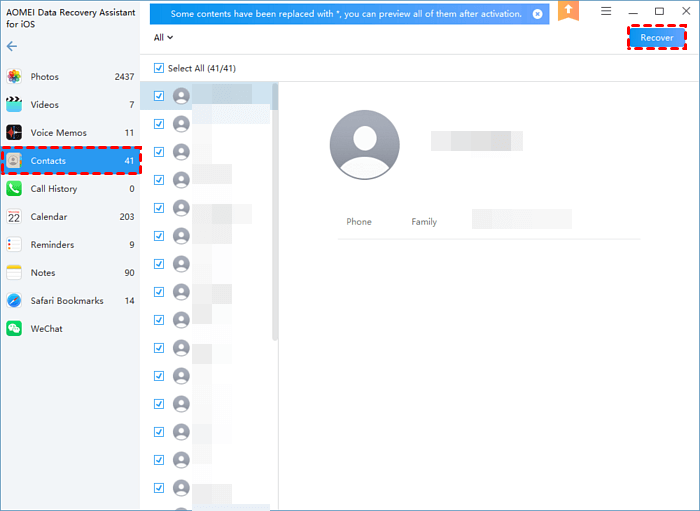Image resolution: width=700 pixels, height=511 pixels.
Task: Open the Reminders category
Action: coord(52,245)
